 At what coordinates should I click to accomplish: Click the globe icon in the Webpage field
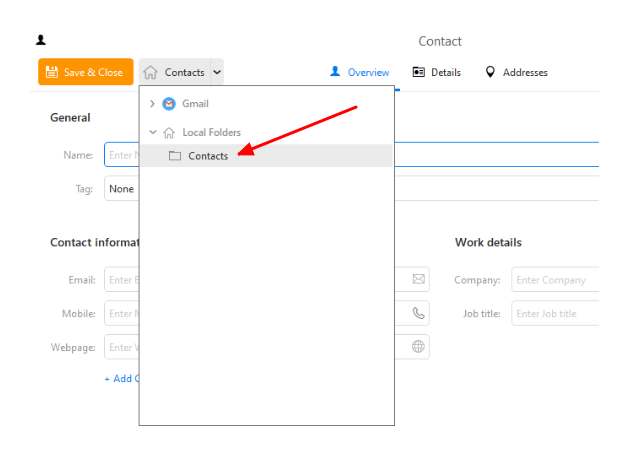(x=418, y=347)
